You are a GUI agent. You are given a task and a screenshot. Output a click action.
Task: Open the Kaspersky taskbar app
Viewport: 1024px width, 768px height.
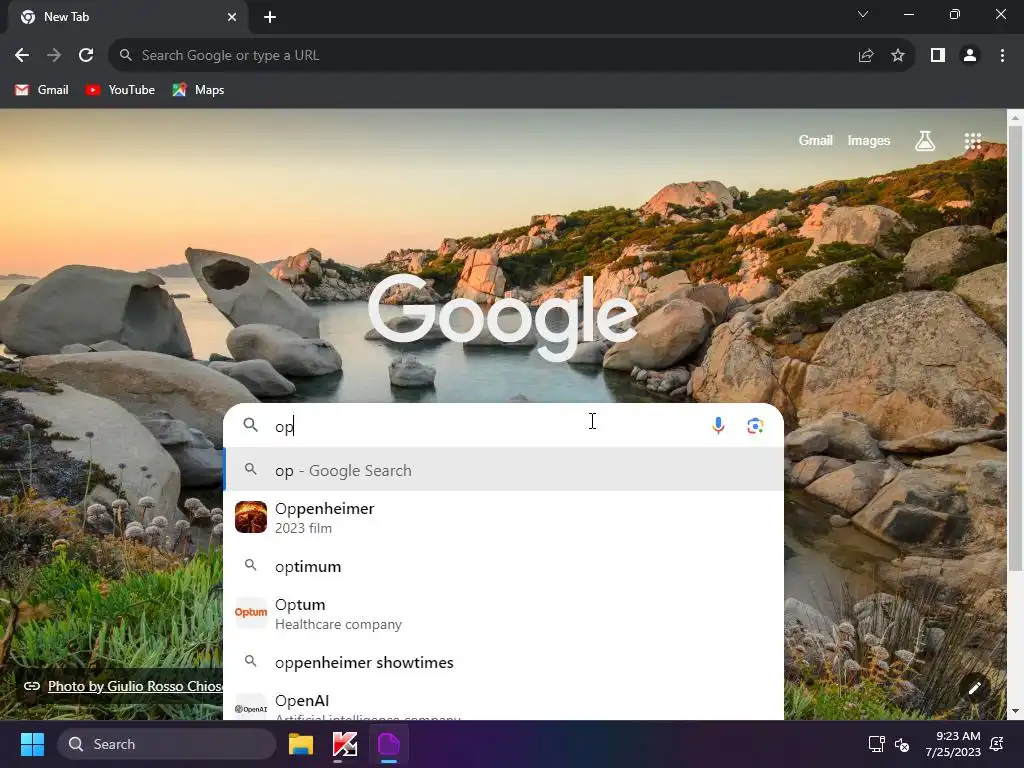pyautogui.click(x=345, y=744)
